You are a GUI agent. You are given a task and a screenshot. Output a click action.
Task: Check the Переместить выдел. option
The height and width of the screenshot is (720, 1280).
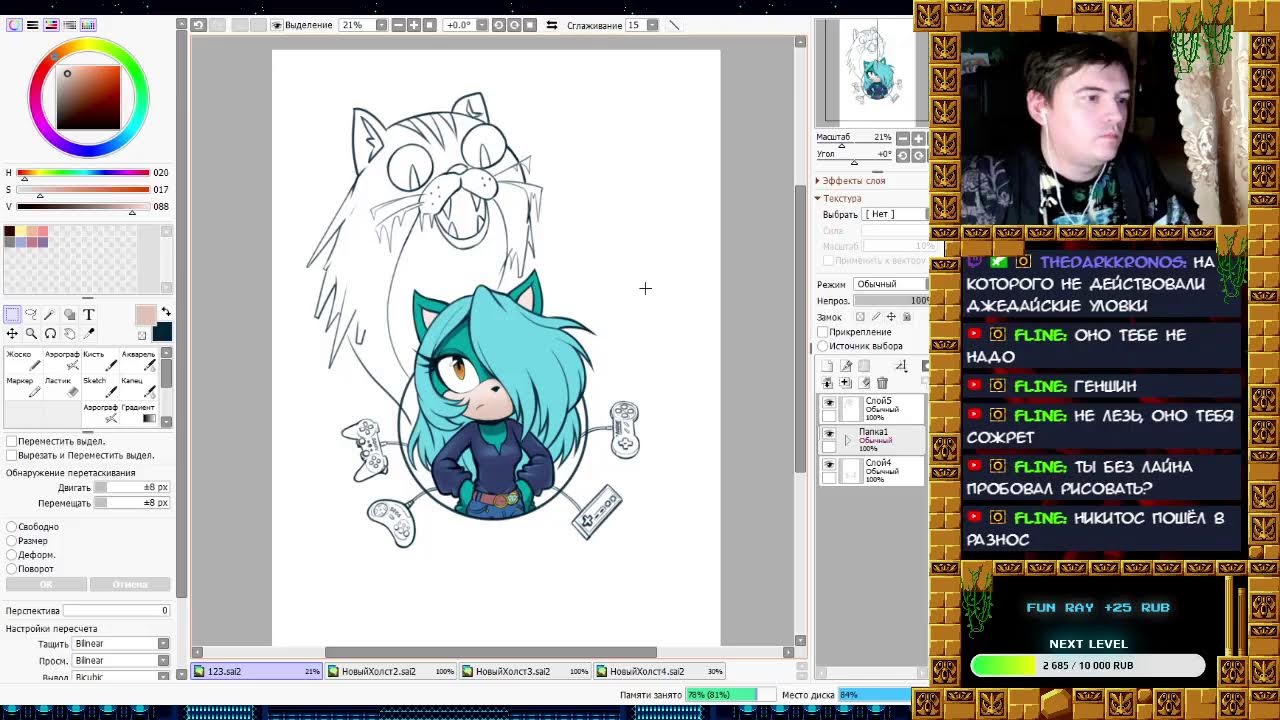pos(11,441)
